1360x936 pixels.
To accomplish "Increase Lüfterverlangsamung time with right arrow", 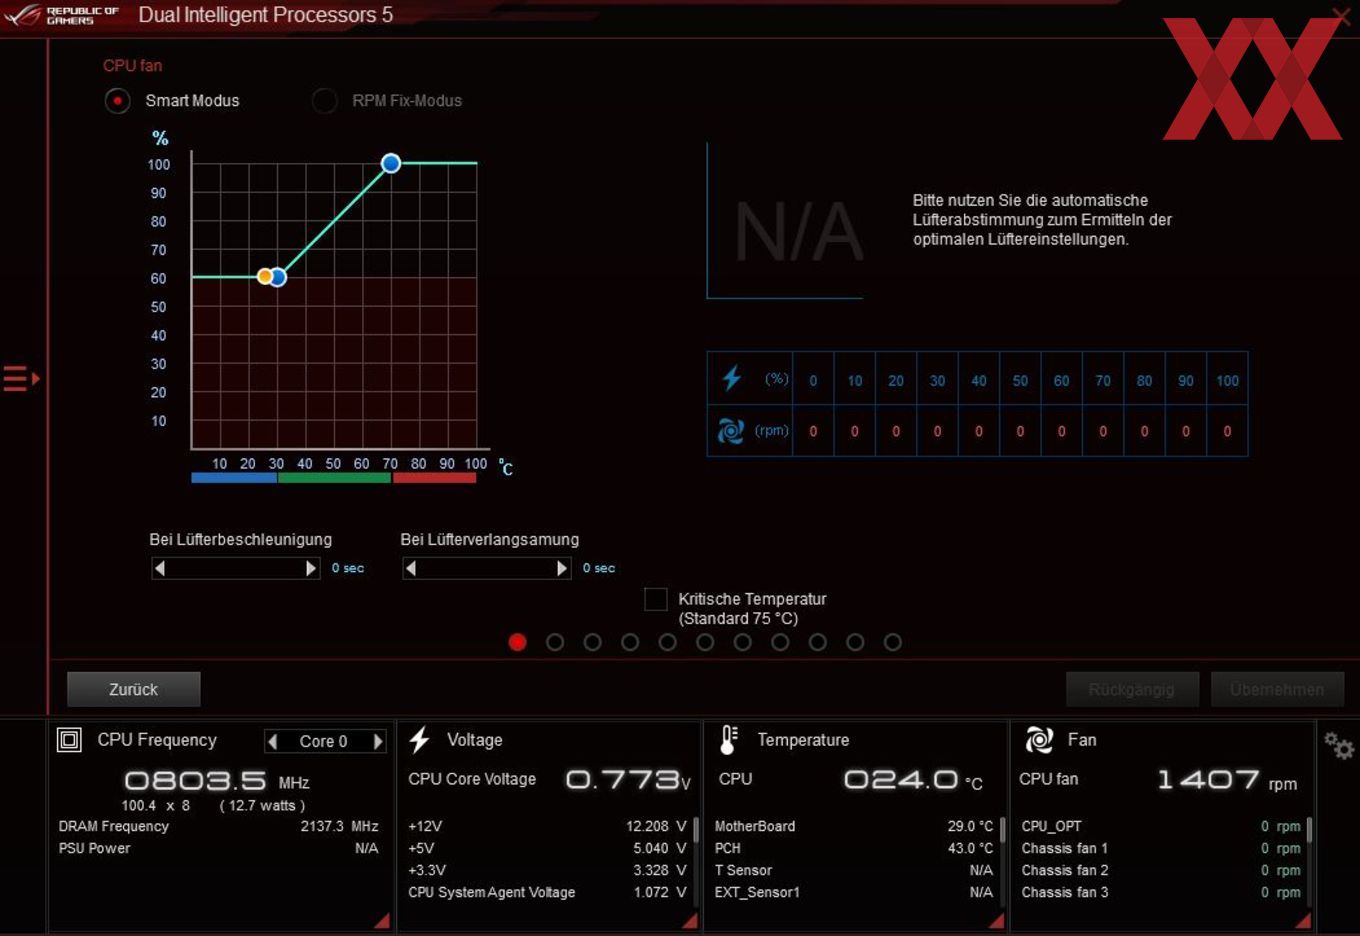I will pyautogui.click(x=562, y=568).
